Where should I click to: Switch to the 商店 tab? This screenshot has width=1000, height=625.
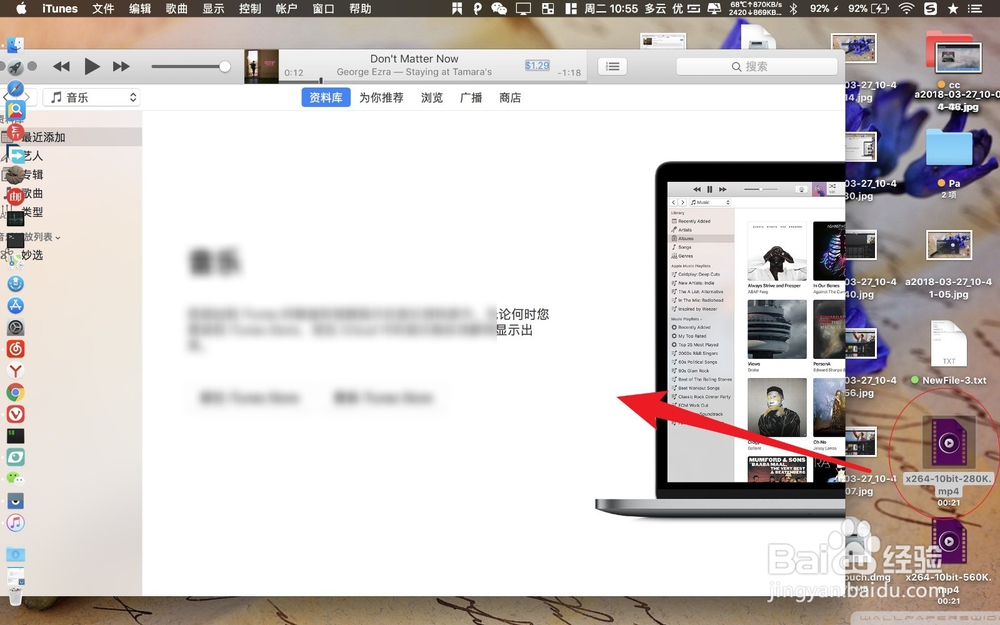510,98
